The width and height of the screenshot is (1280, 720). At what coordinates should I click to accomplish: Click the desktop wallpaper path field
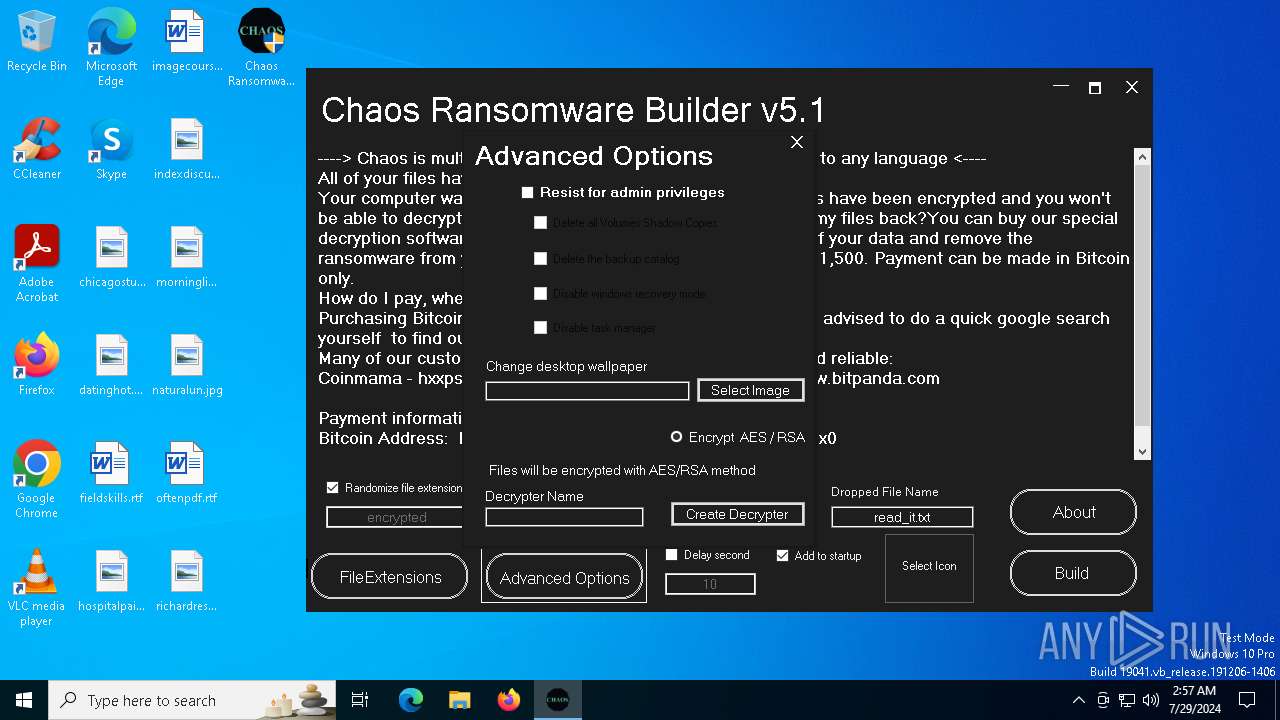[587, 391]
